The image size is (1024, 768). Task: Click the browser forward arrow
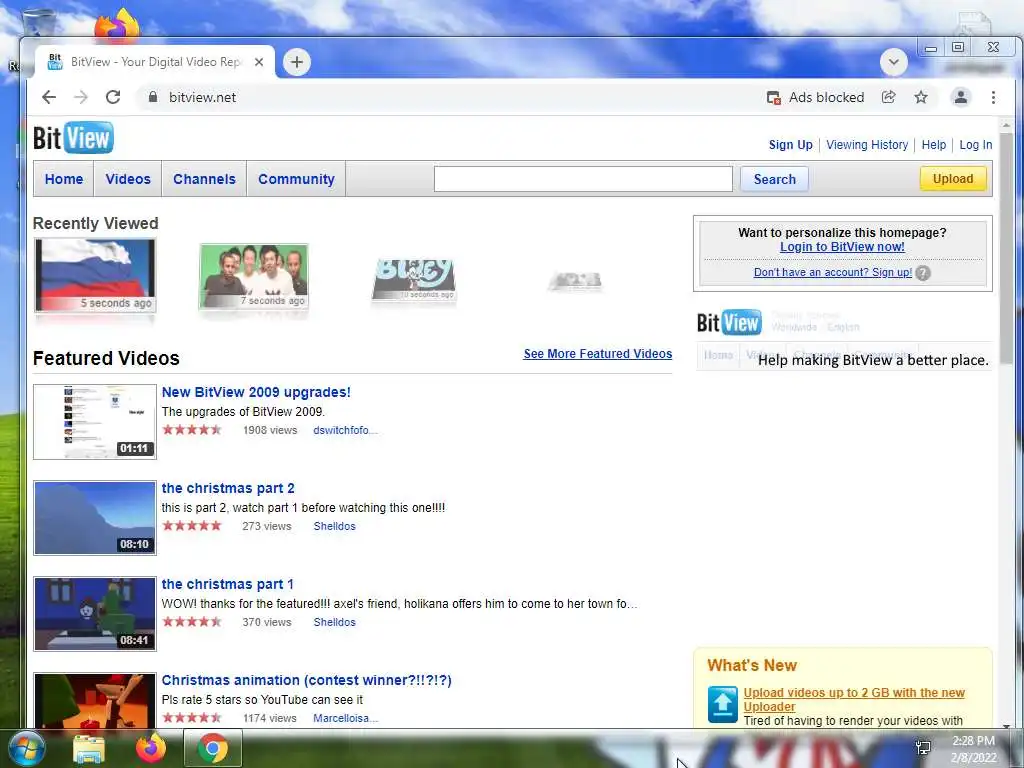(x=80, y=97)
